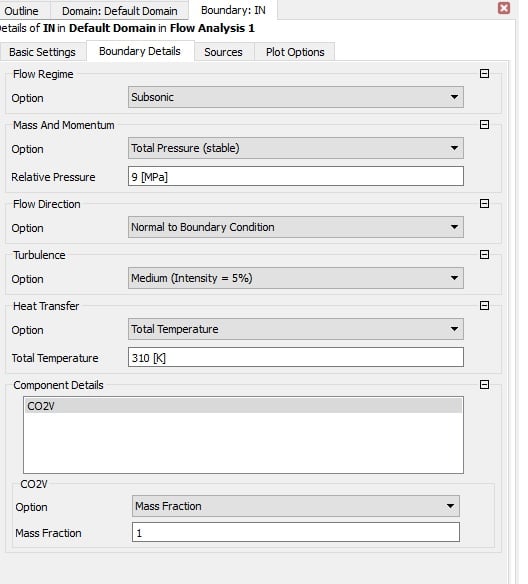Click the Component Details section title
The height and width of the screenshot is (584, 528).
(x=58, y=385)
